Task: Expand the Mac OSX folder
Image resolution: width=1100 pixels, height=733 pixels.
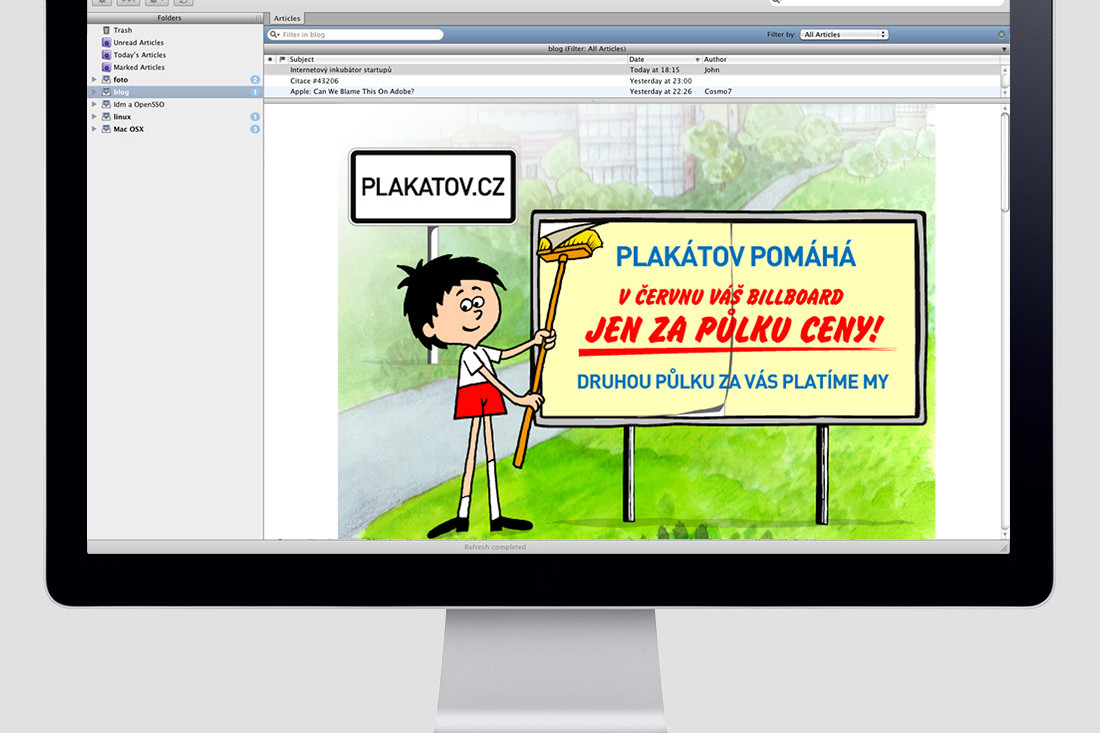Action: (x=94, y=129)
